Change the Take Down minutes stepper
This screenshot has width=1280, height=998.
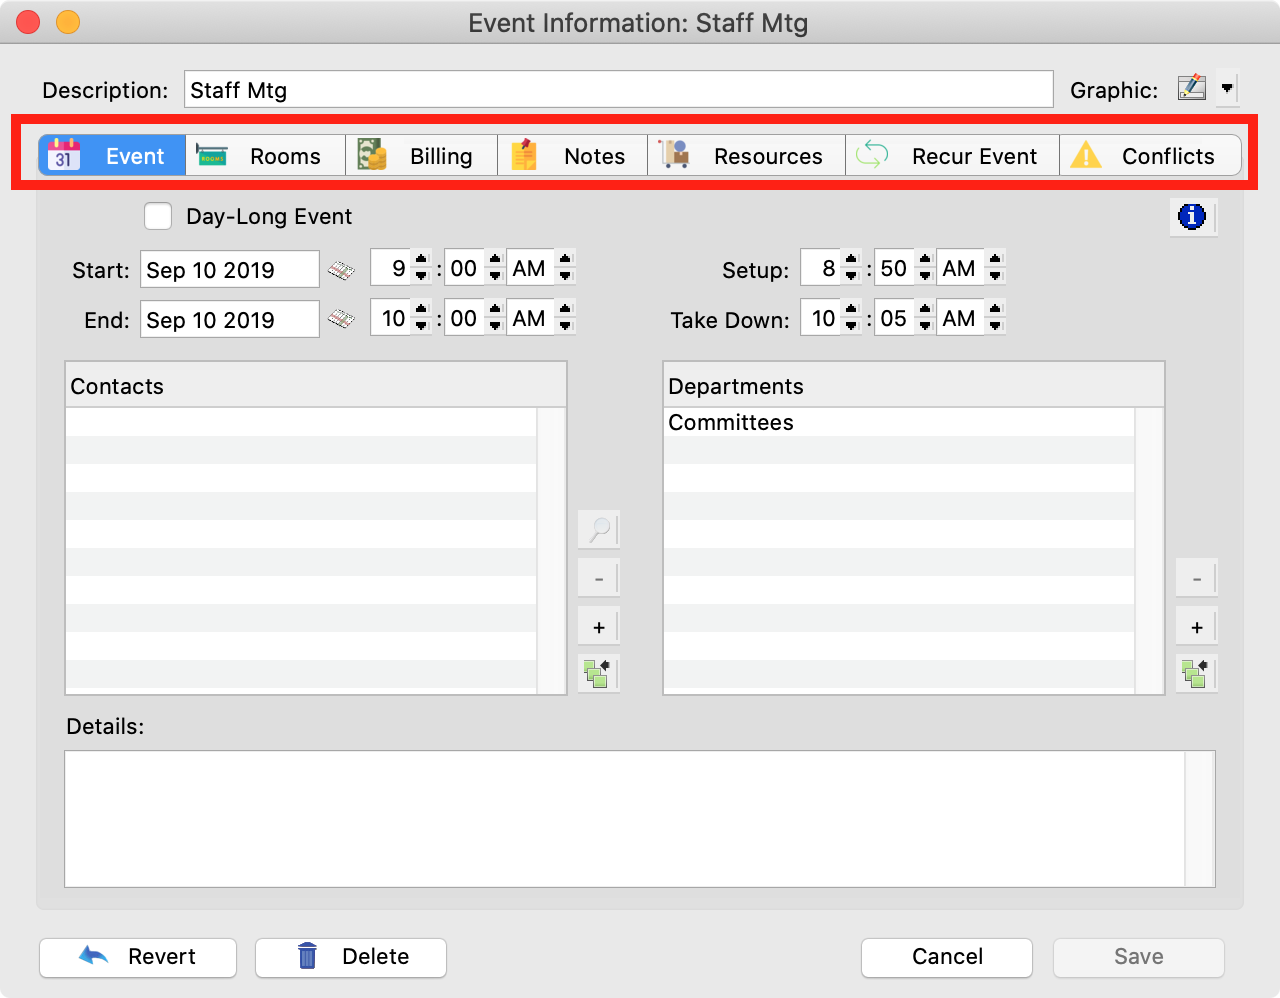click(x=925, y=319)
